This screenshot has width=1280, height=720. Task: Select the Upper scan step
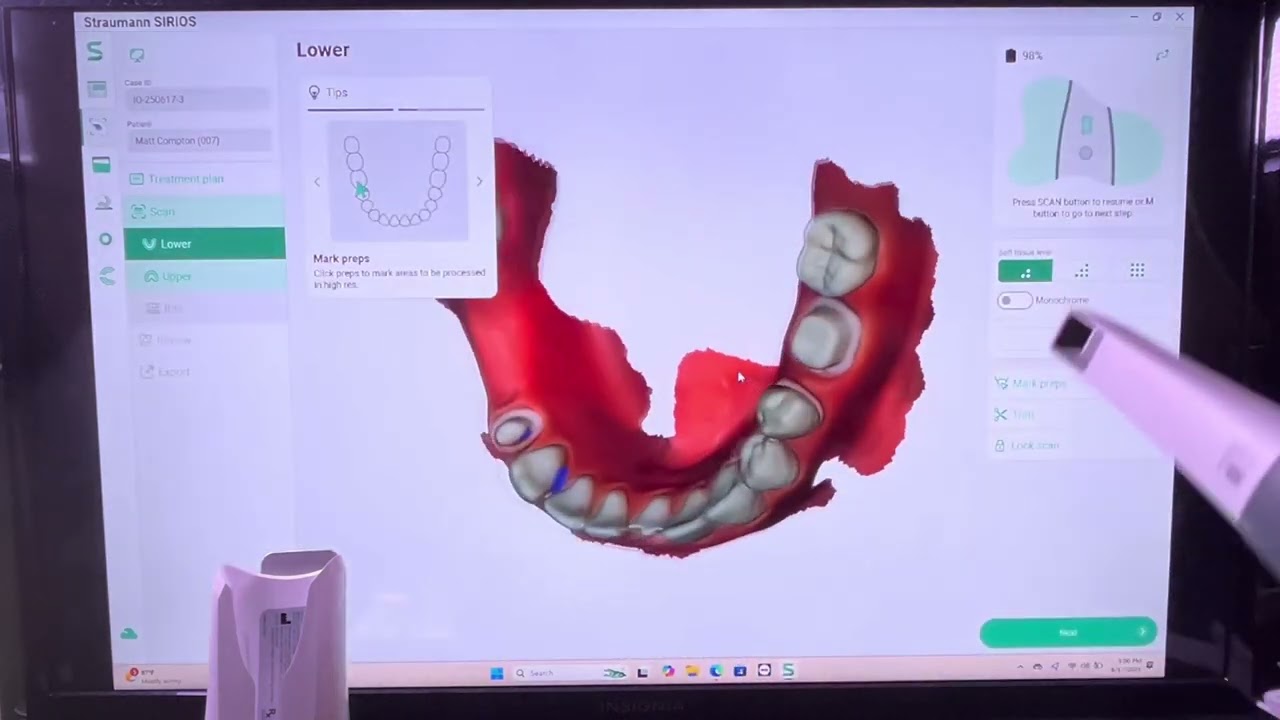coord(205,276)
